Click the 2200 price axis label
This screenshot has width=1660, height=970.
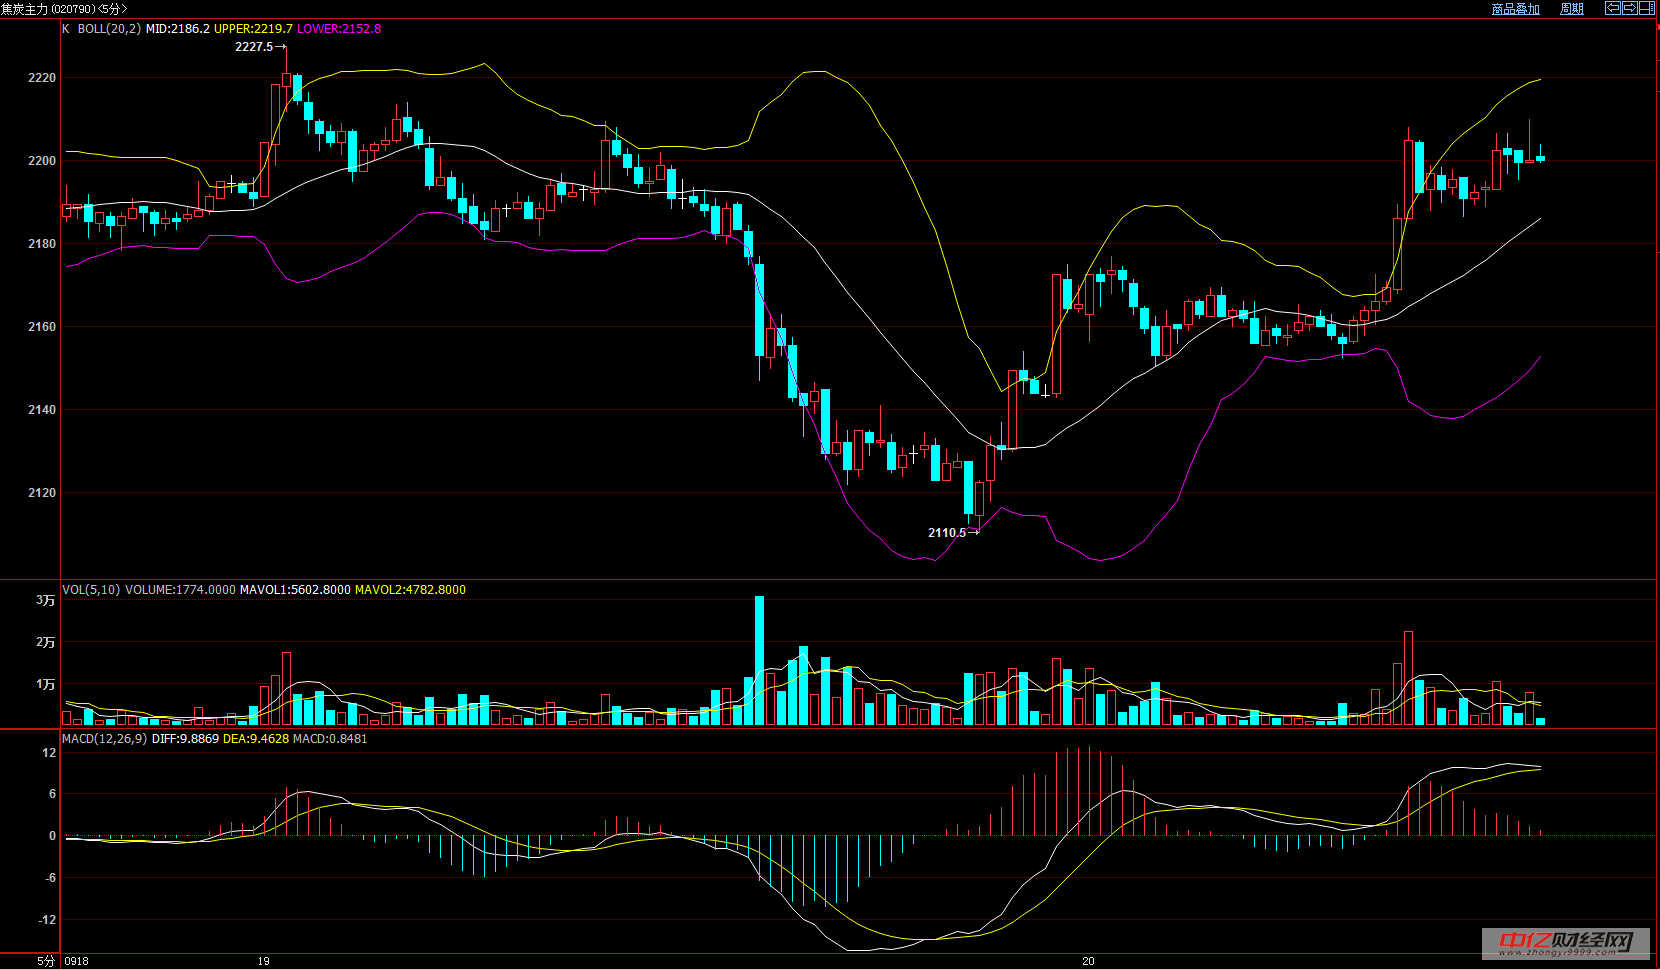(x=42, y=161)
